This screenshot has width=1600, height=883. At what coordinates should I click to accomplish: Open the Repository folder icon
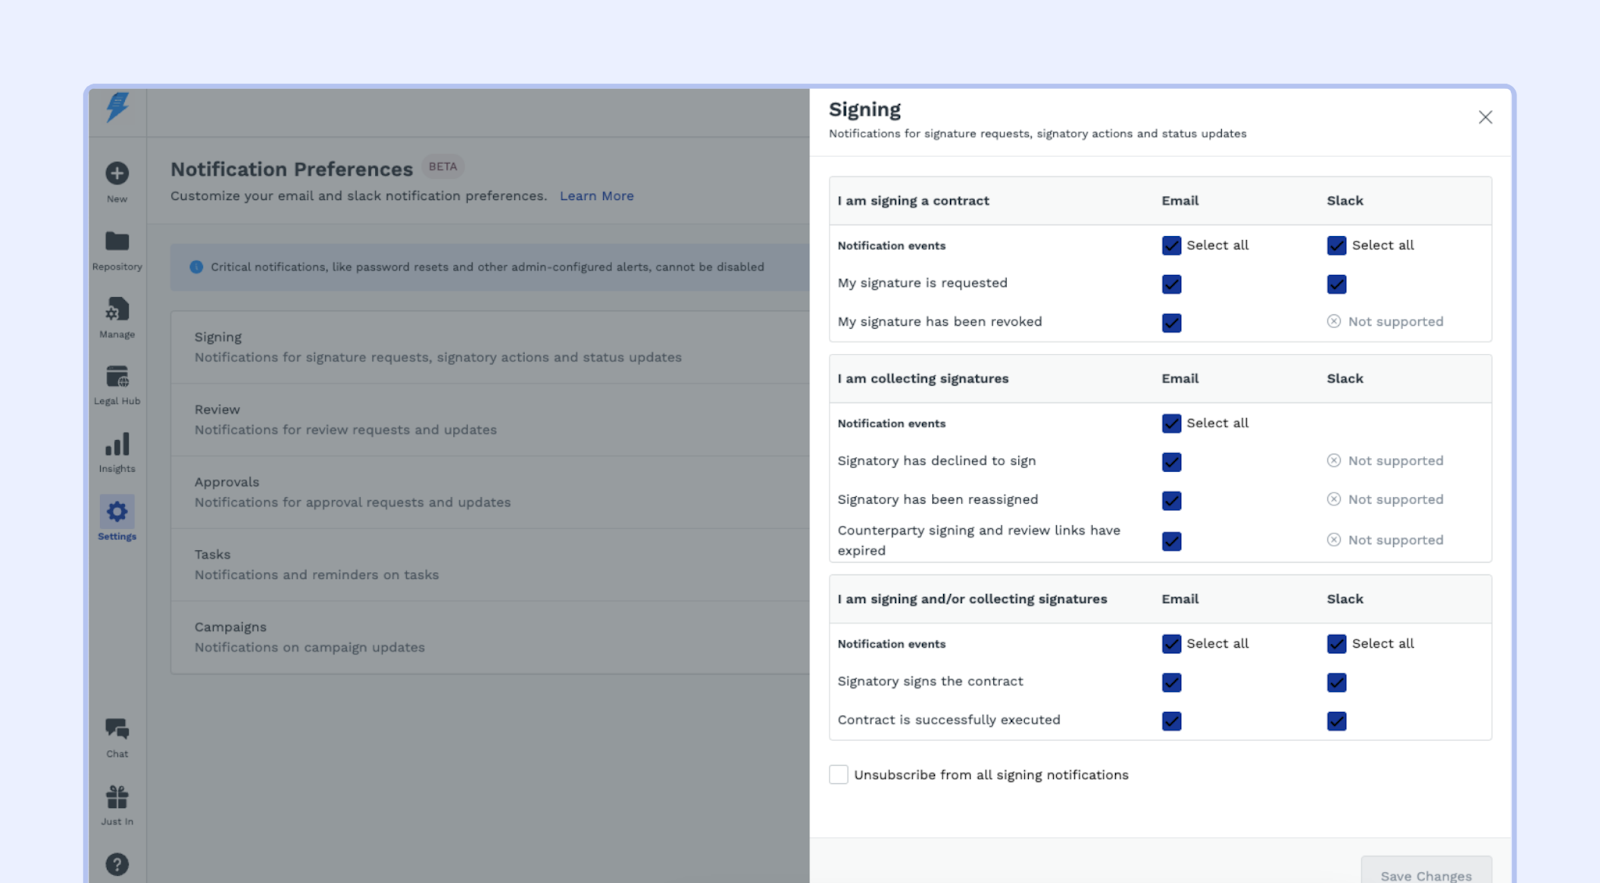[x=117, y=242]
